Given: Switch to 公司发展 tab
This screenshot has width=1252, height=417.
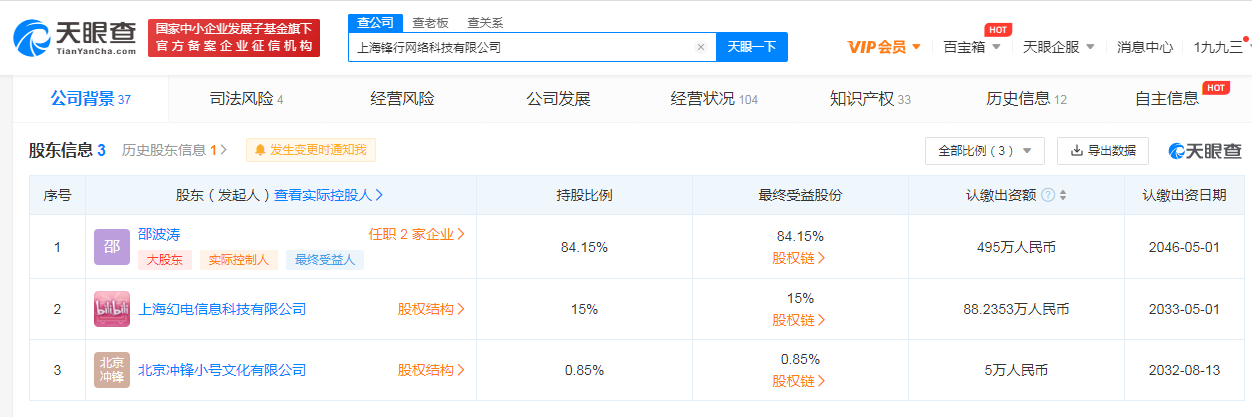Looking at the screenshot, I should [x=559, y=99].
